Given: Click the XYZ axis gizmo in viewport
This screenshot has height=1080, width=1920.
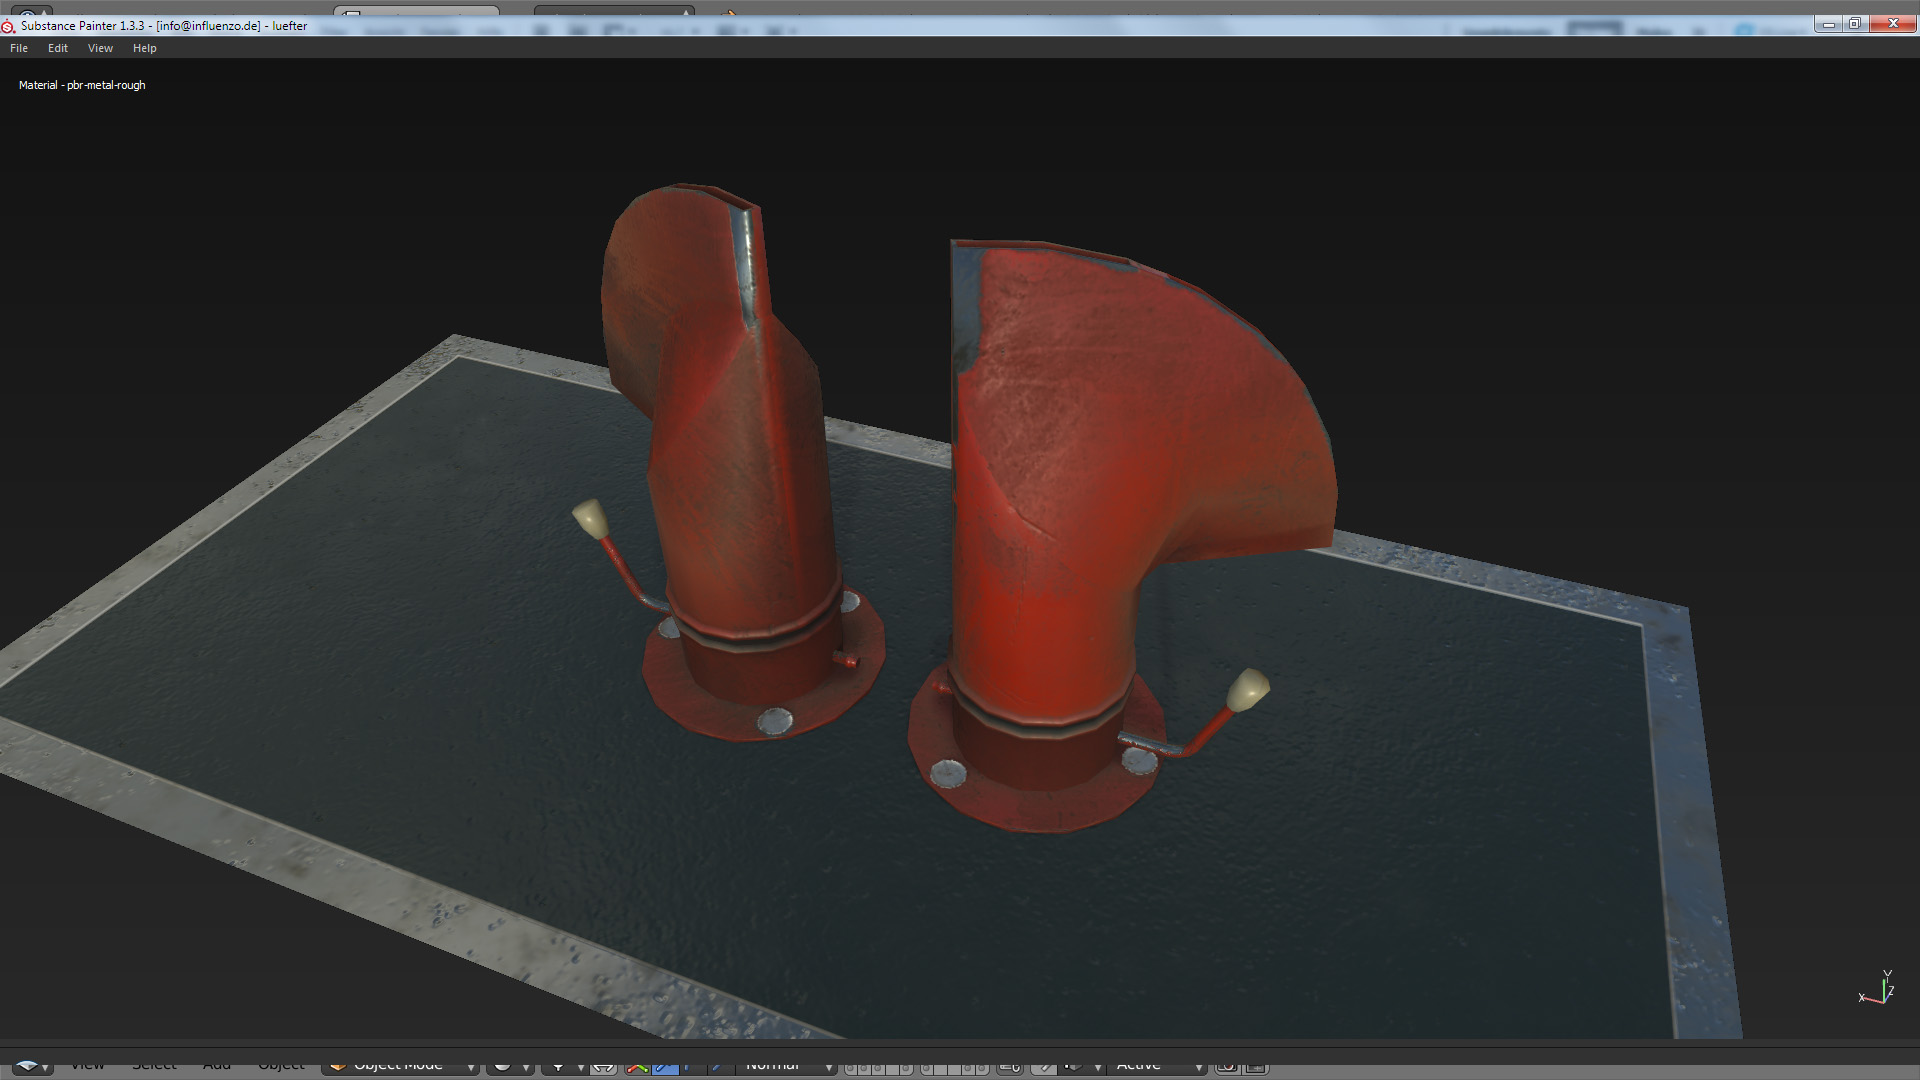Looking at the screenshot, I should click(x=1877, y=989).
